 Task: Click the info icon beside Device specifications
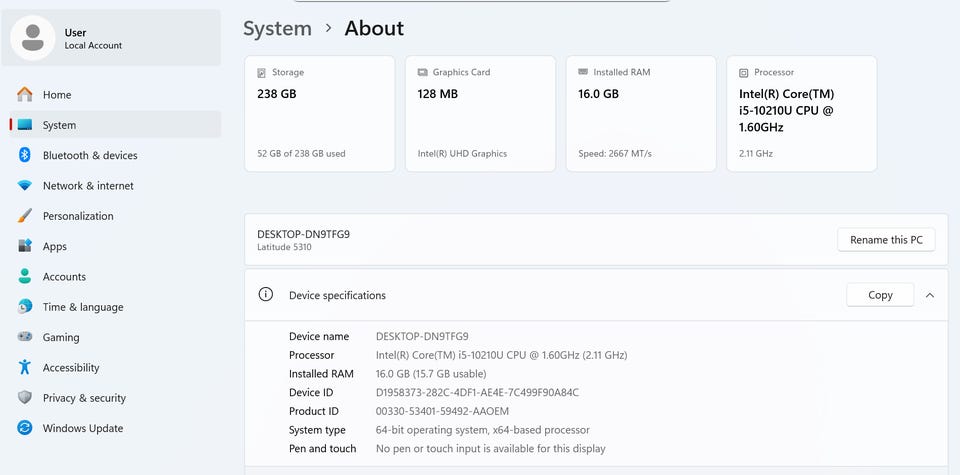[x=266, y=295]
